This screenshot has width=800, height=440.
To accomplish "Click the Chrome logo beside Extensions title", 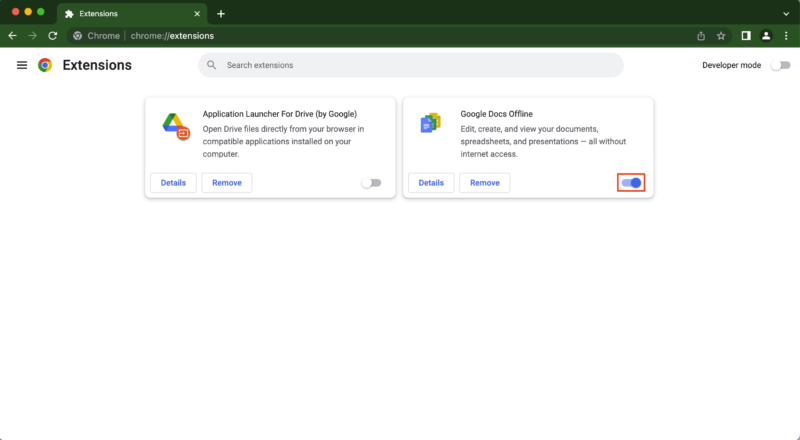I will coord(45,65).
